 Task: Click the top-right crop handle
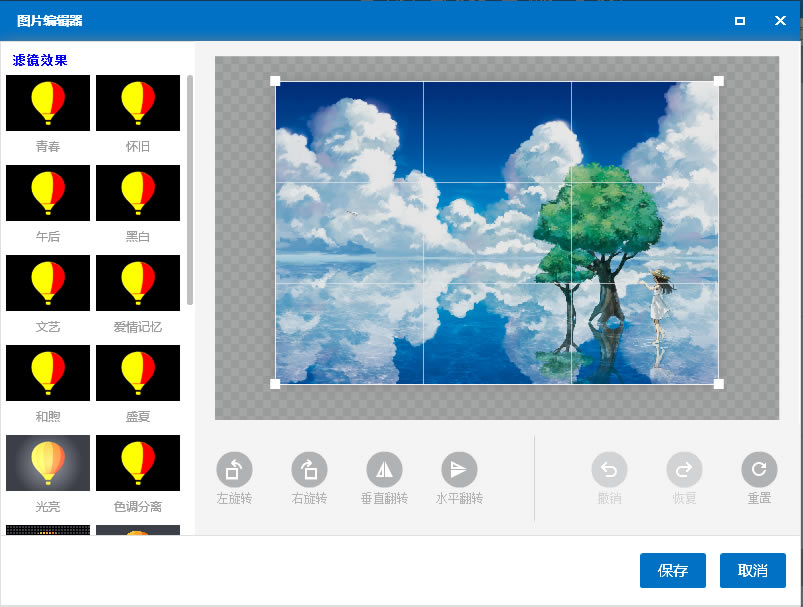719,81
